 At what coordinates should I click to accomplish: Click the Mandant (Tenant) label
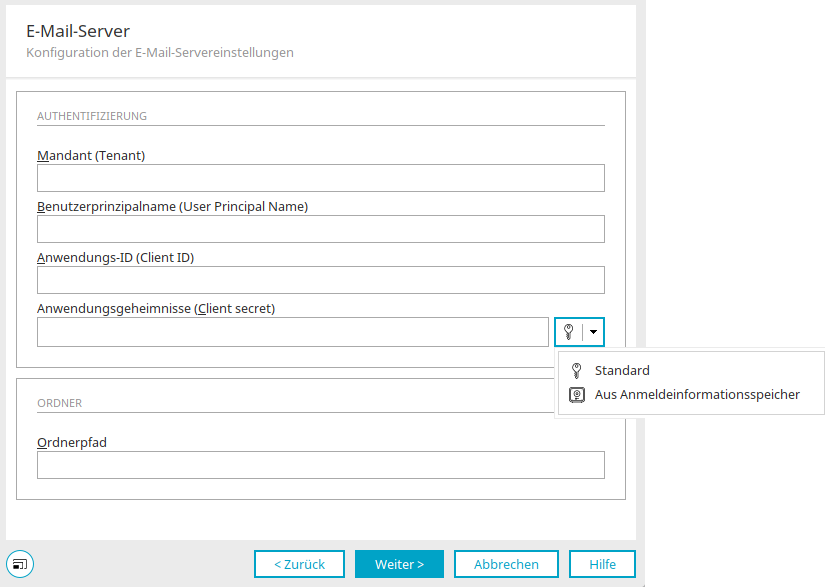91,156
